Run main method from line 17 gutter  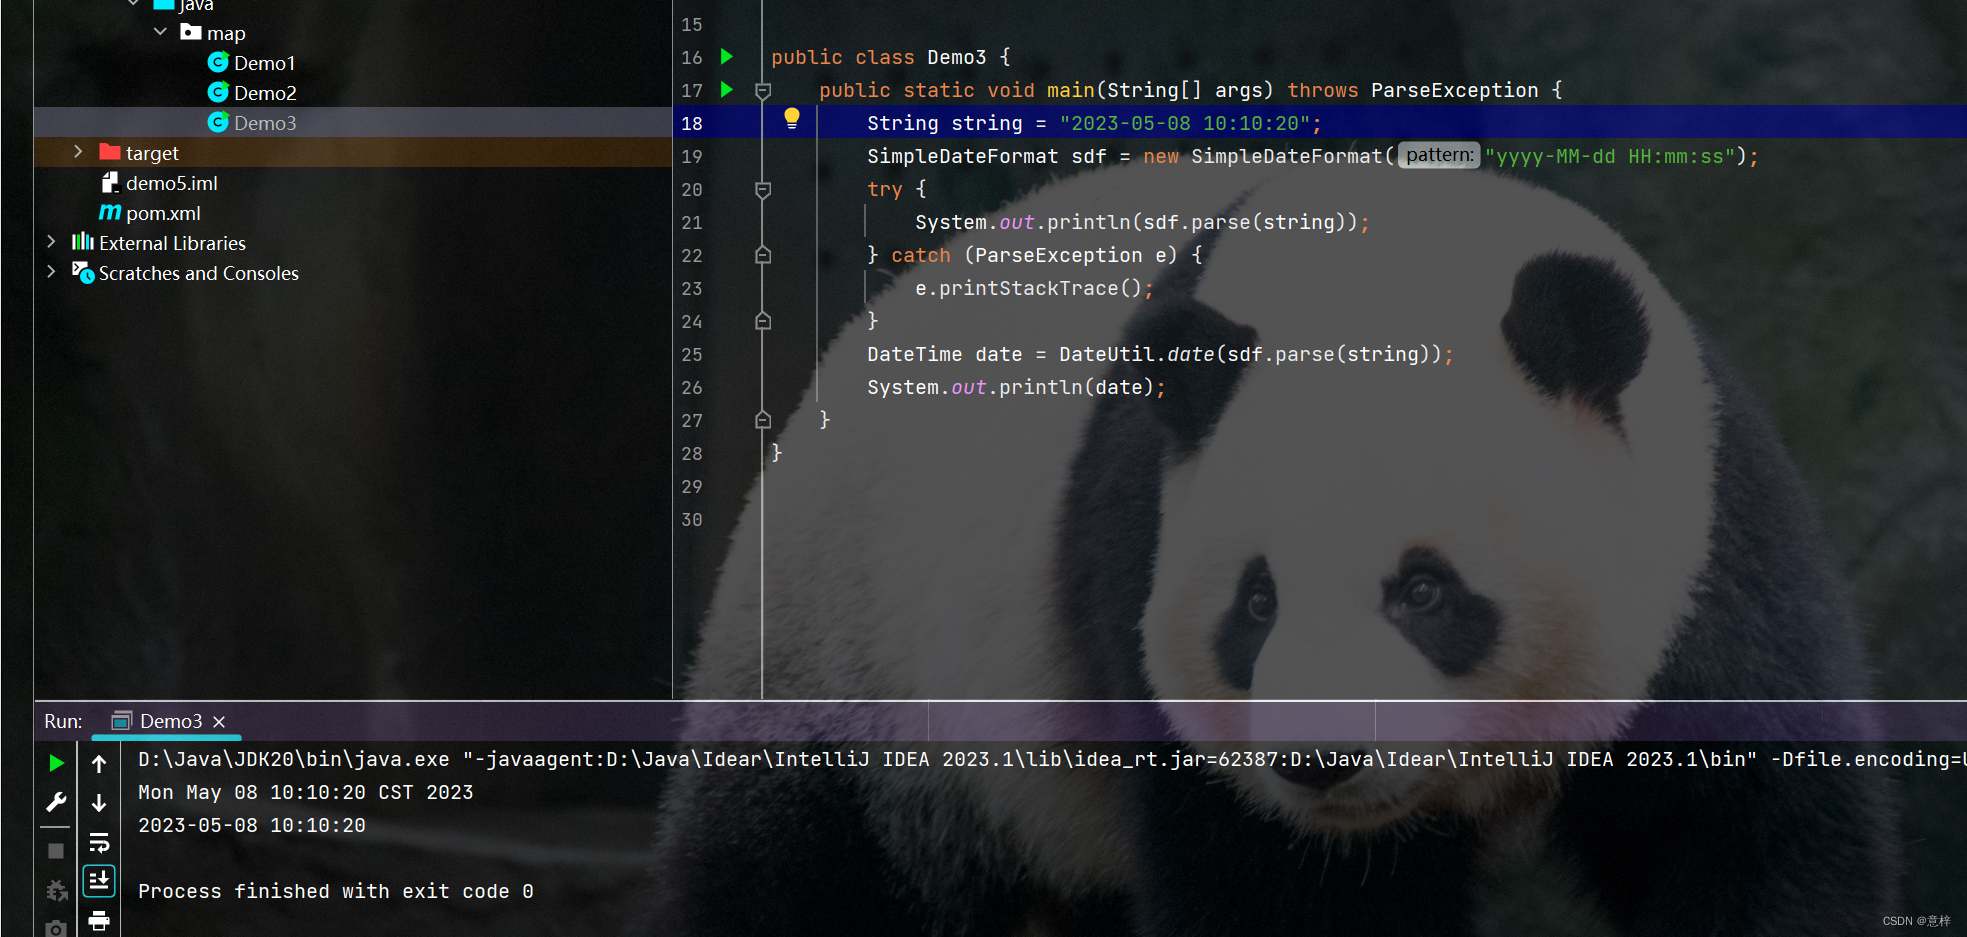pyautogui.click(x=727, y=90)
